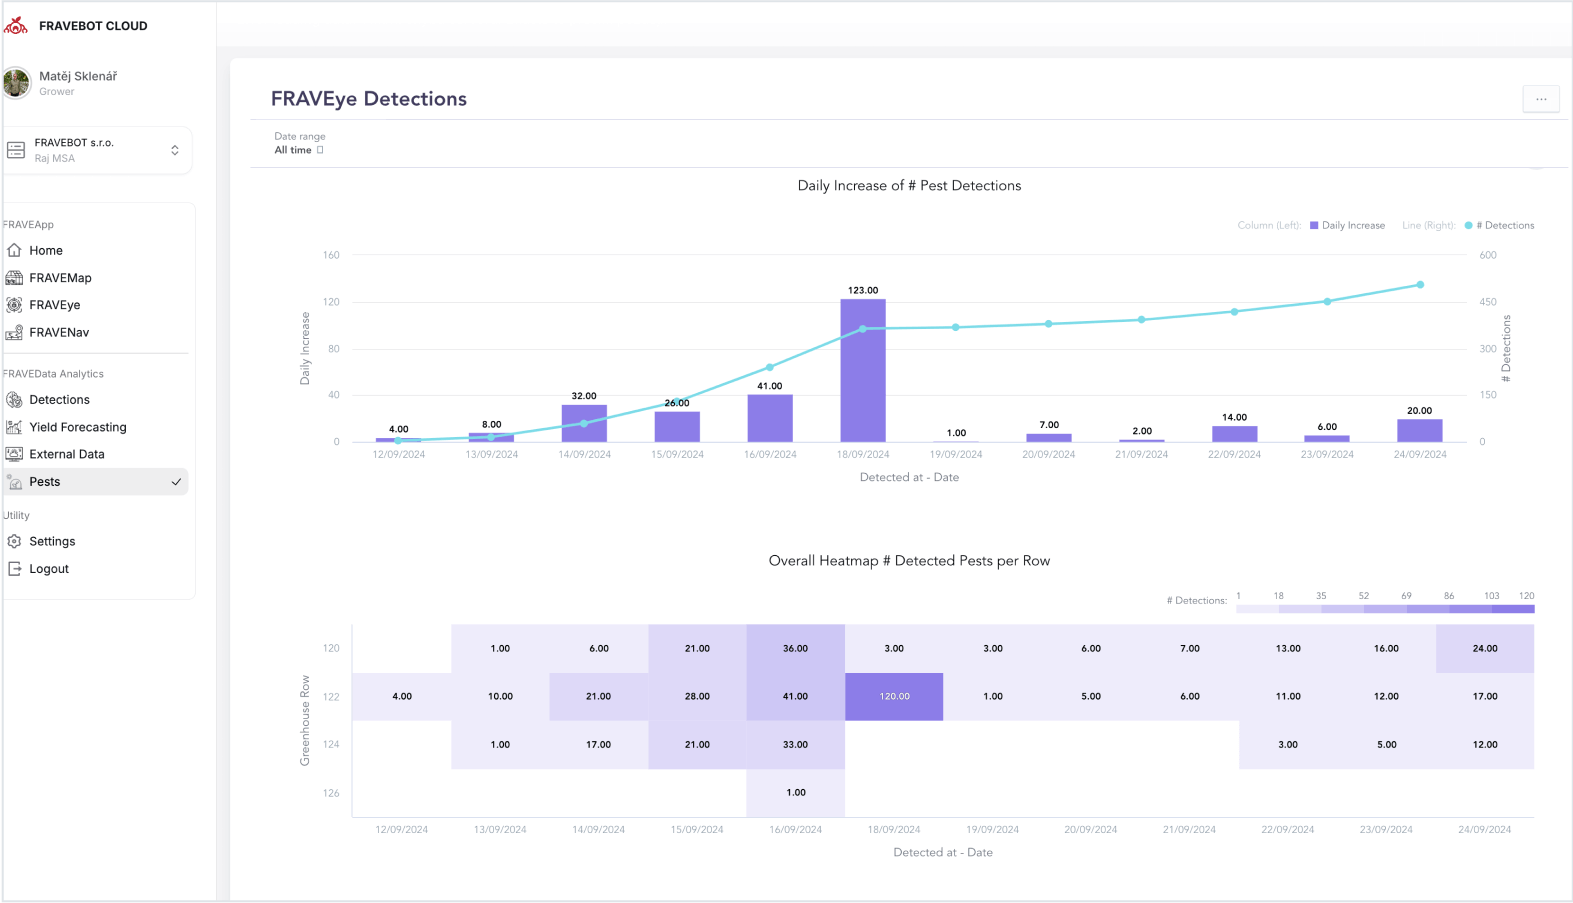
Task: Select the 16.00 heatmap cell in row 120
Action: click(x=1387, y=649)
